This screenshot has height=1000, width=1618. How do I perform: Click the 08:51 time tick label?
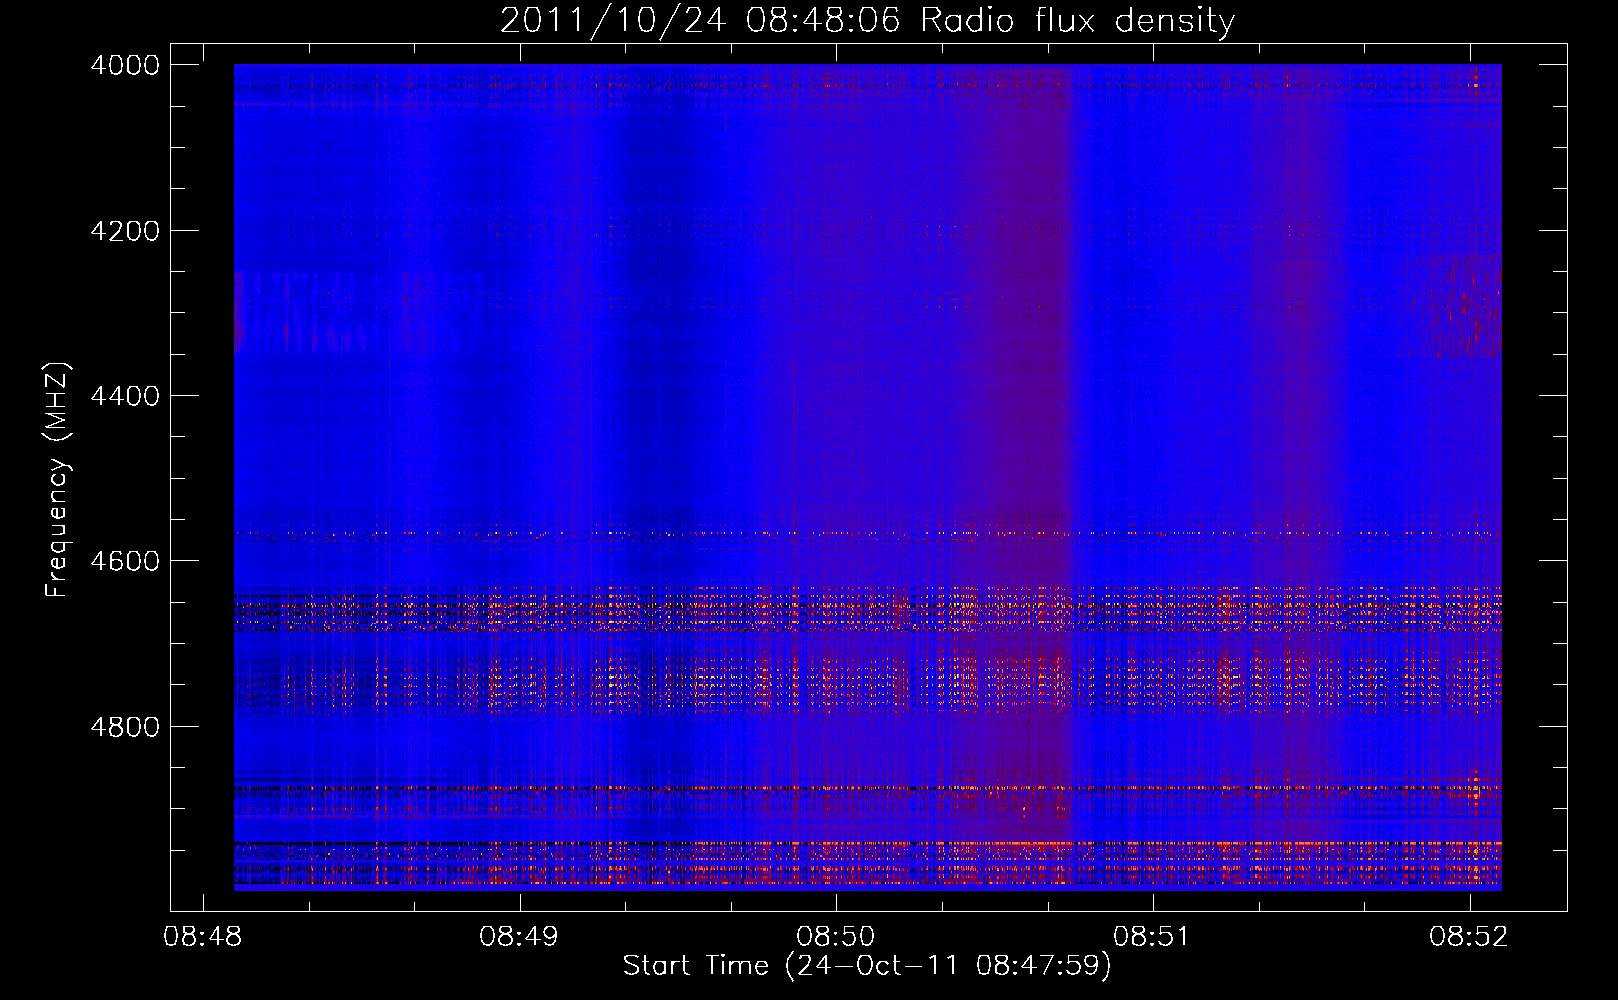1152,937
